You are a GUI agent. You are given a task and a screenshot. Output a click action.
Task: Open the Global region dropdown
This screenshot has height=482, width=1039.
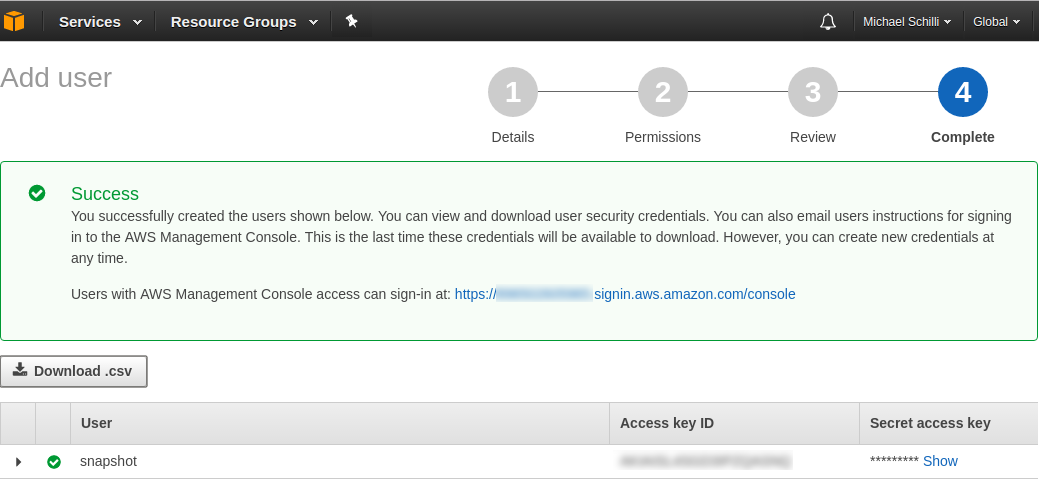[x=996, y=22]
